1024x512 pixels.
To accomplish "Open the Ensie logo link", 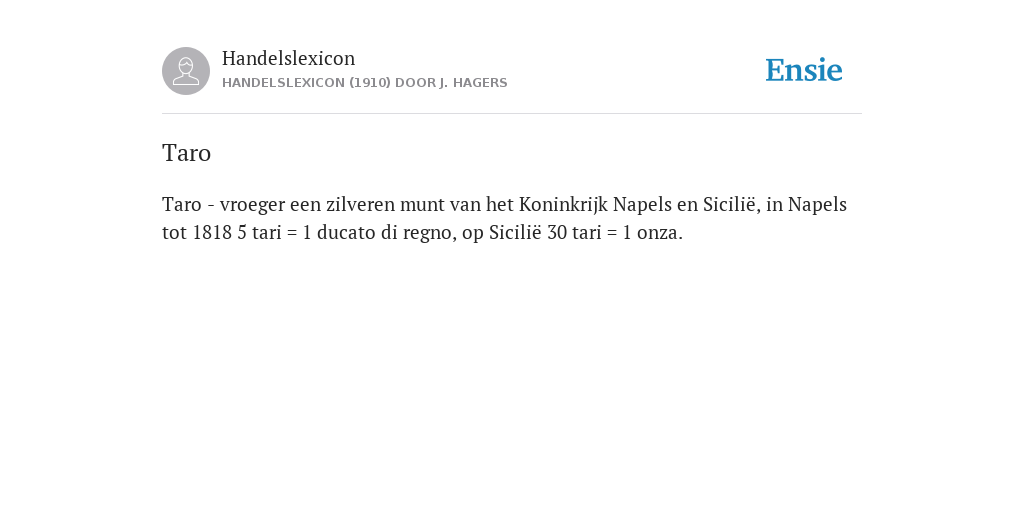I will [x=804, y=70].
